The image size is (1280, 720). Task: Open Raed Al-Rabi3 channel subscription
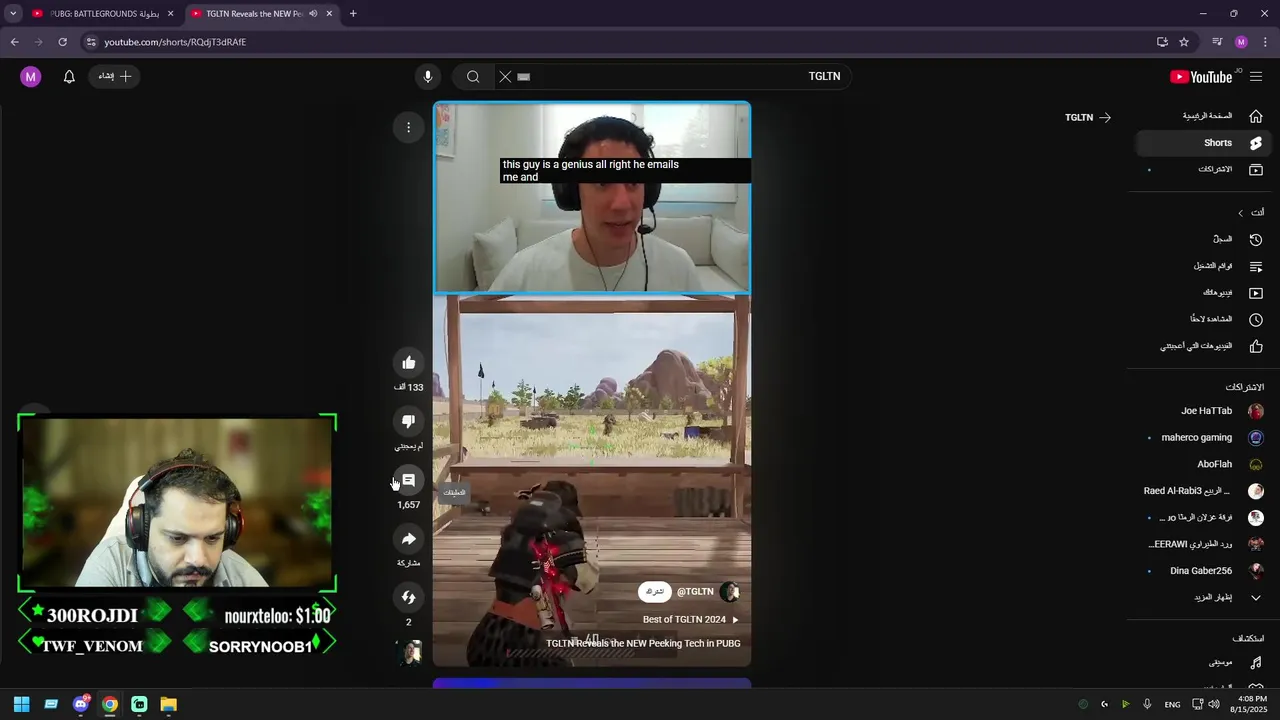1202,491
